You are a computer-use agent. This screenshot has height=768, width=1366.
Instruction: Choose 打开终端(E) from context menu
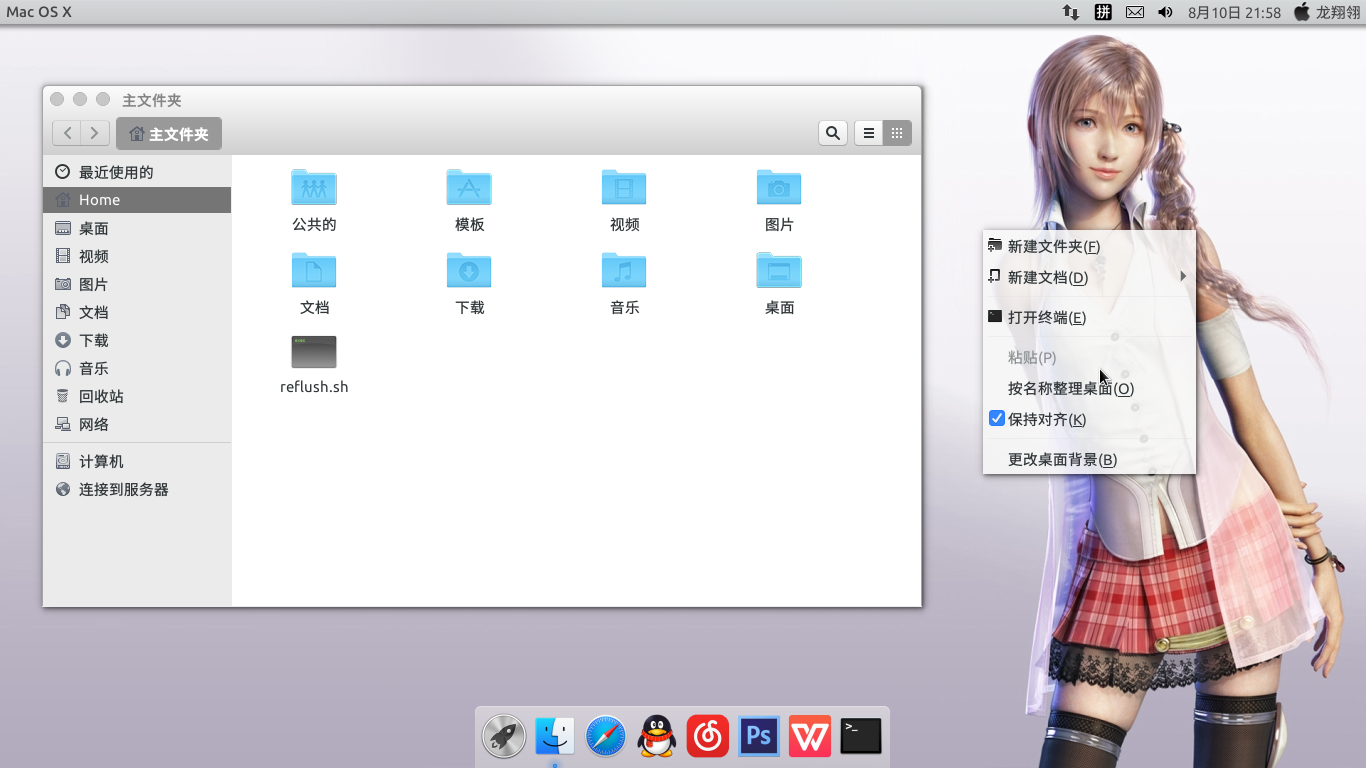1089,317
